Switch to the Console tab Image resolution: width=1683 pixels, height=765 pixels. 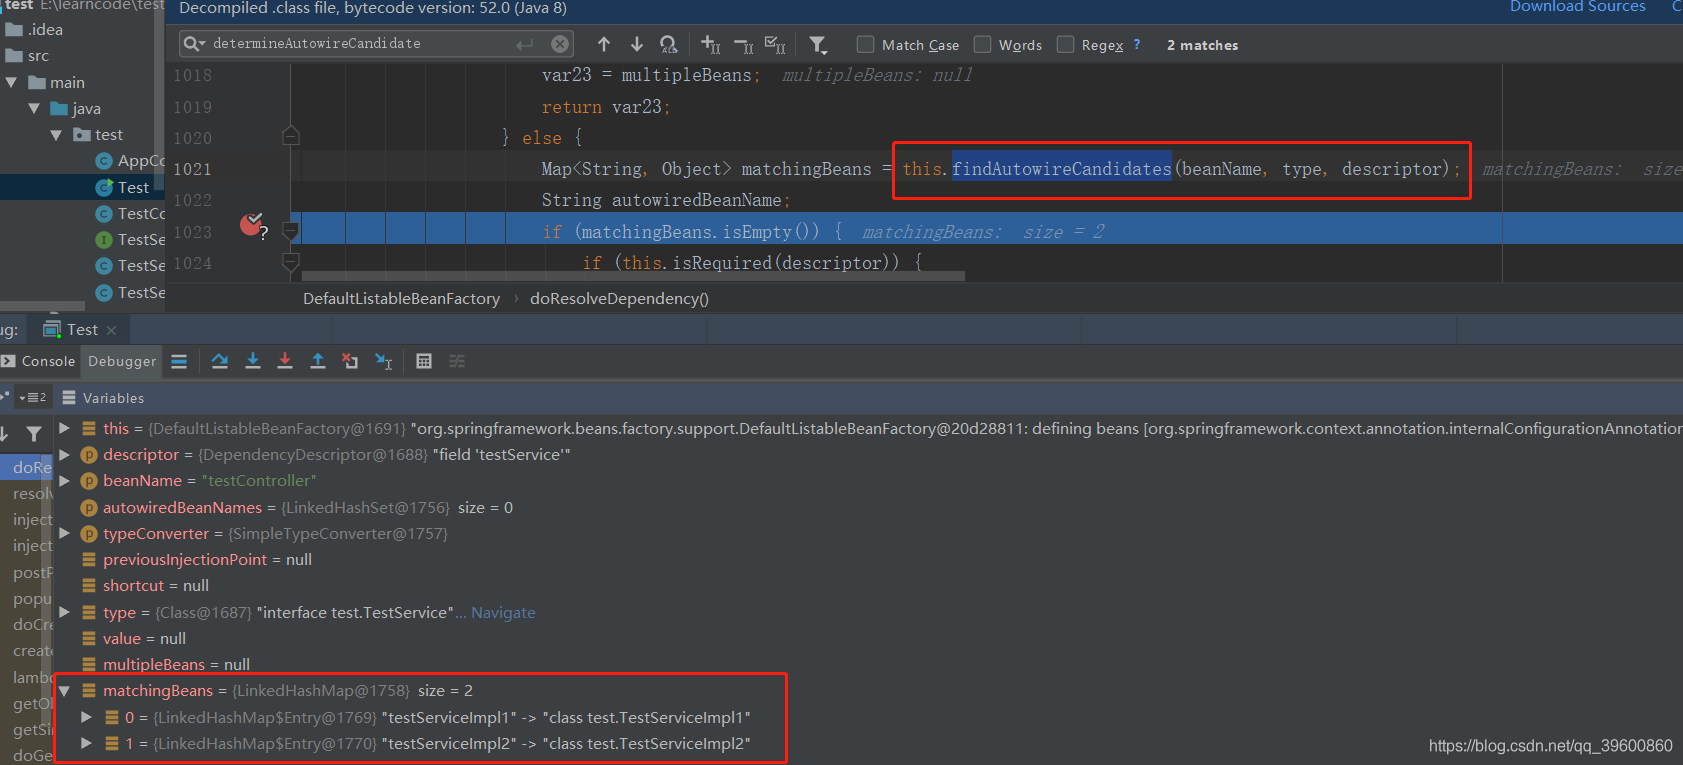(x=39, y=361)
